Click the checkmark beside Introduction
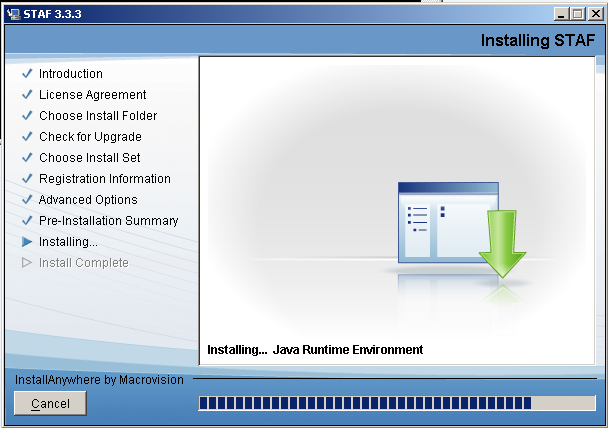Image resolution: width=610 pixels, height=430 pixels. click(27, 74)
